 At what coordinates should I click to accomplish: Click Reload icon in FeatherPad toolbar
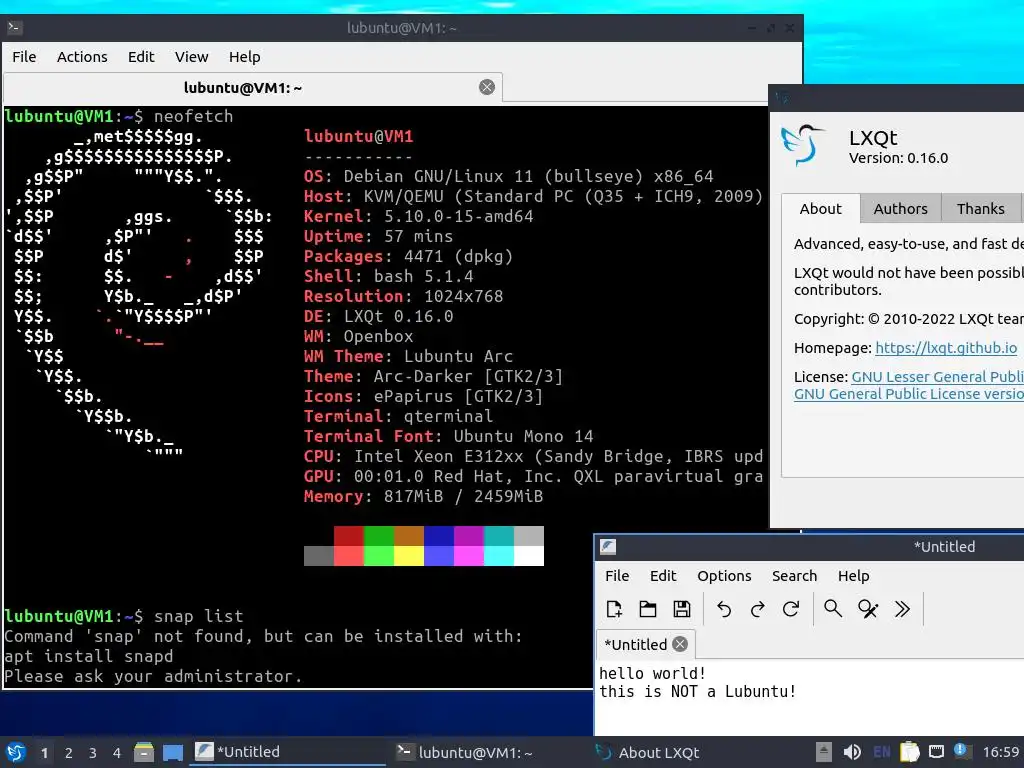791,609
